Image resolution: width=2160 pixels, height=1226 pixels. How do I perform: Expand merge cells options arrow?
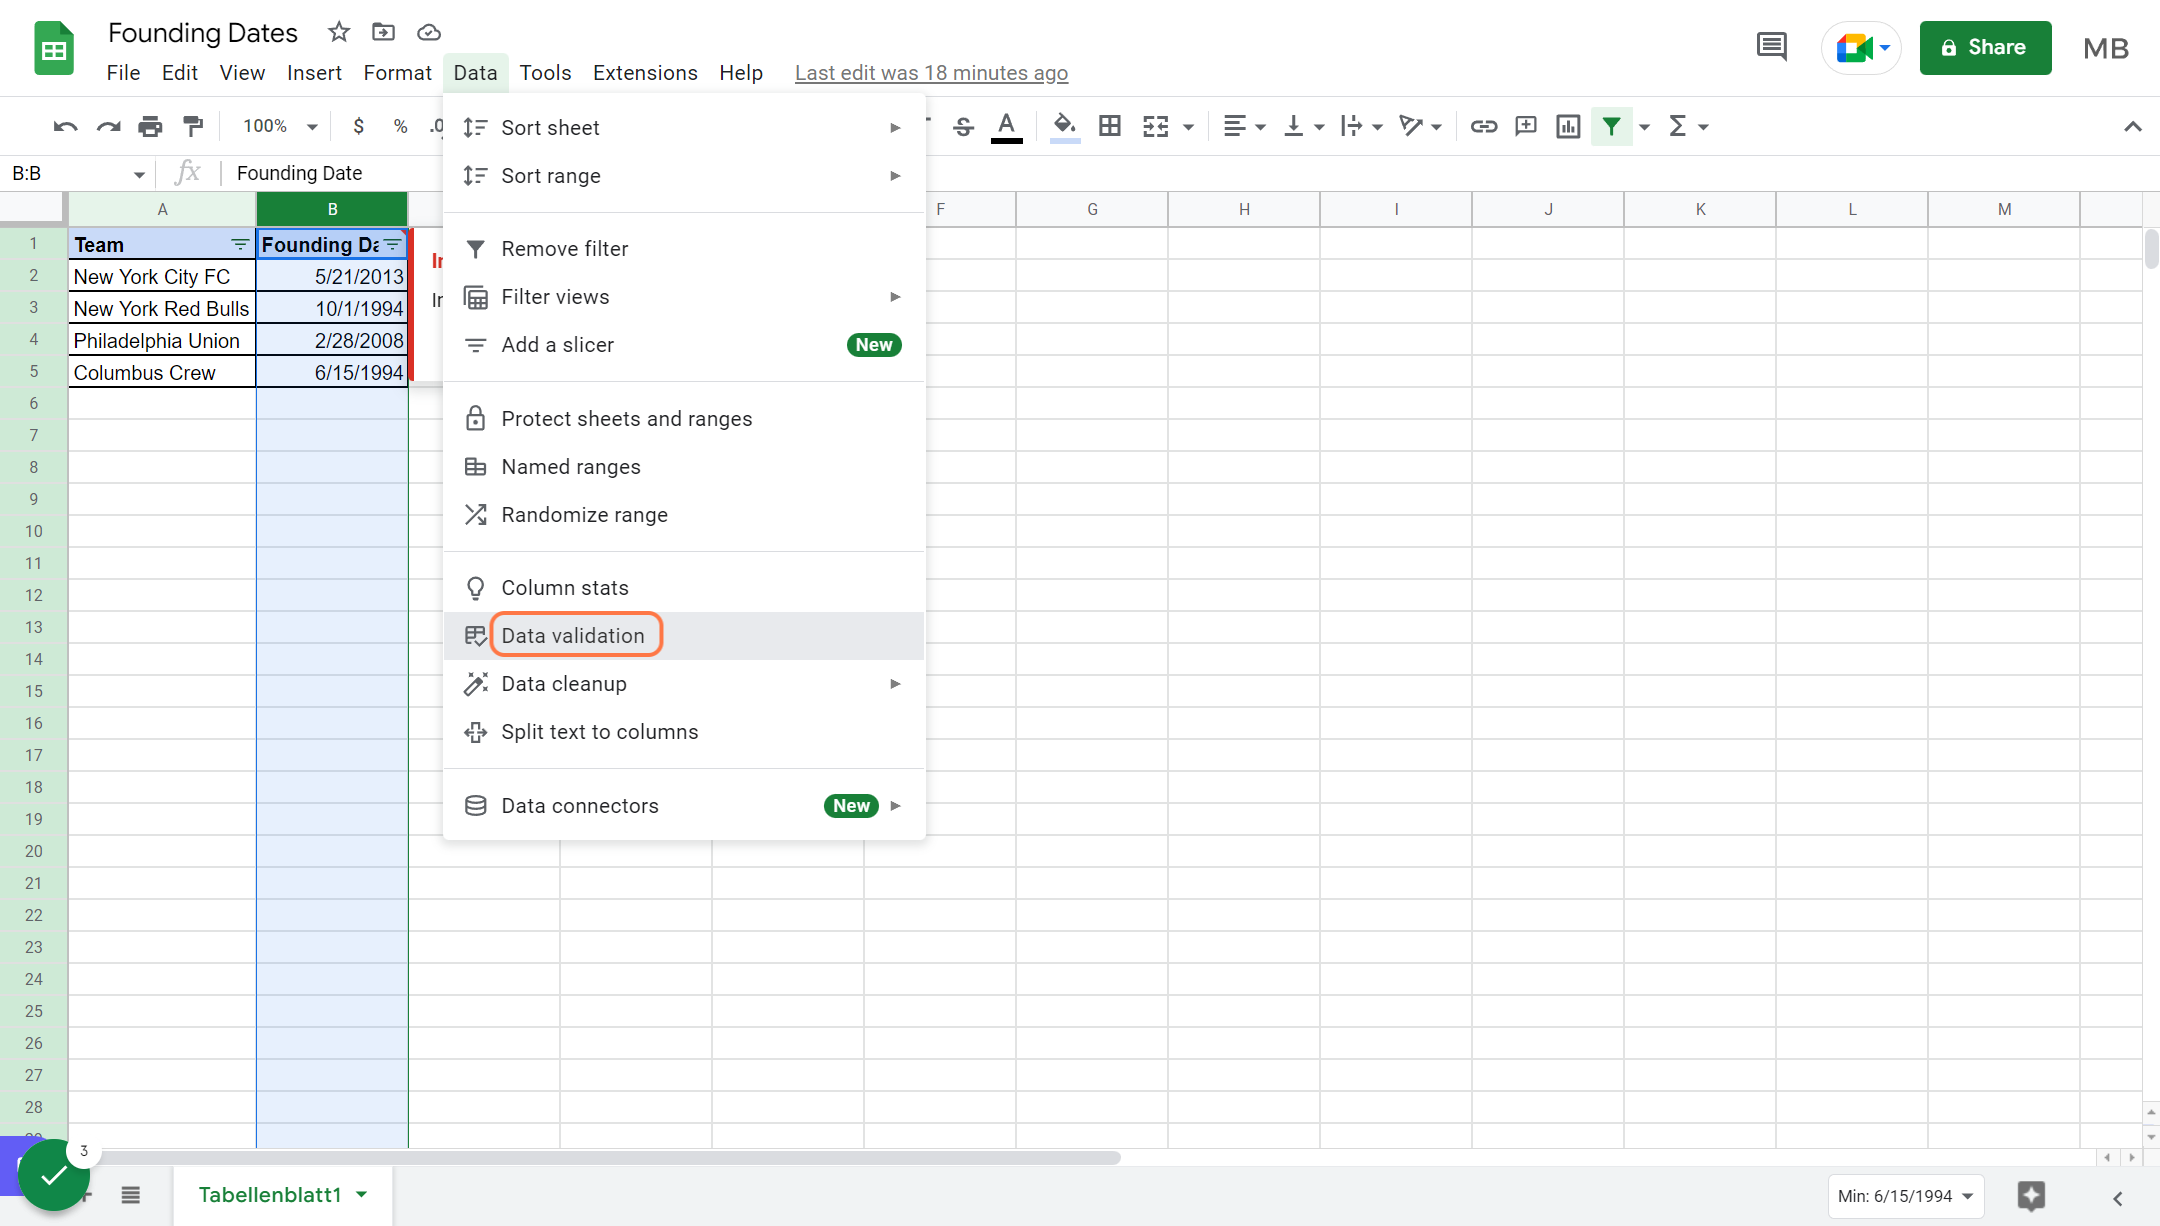click(x=1188, y=127)
